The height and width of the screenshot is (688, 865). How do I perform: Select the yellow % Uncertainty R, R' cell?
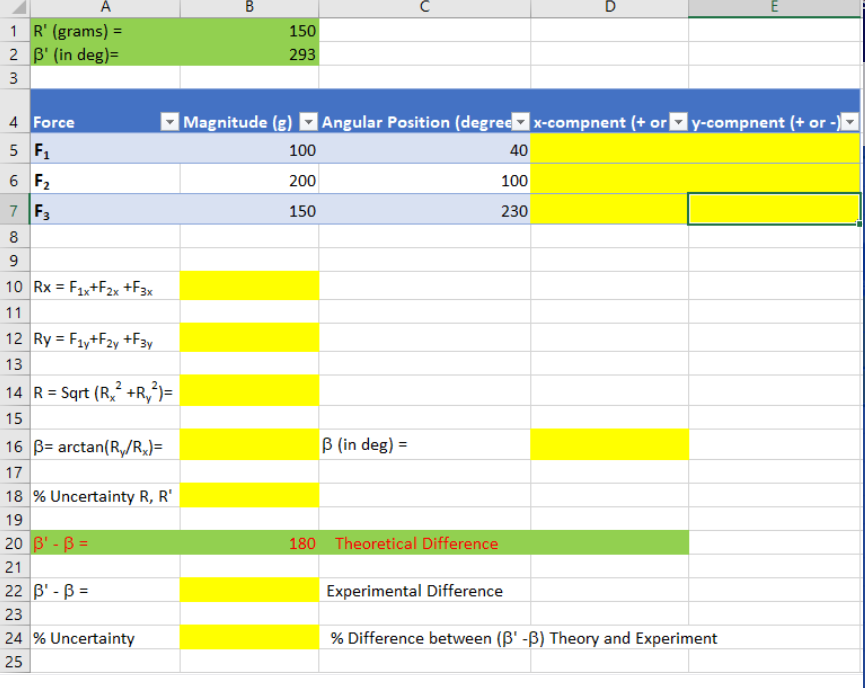point(250,495)
